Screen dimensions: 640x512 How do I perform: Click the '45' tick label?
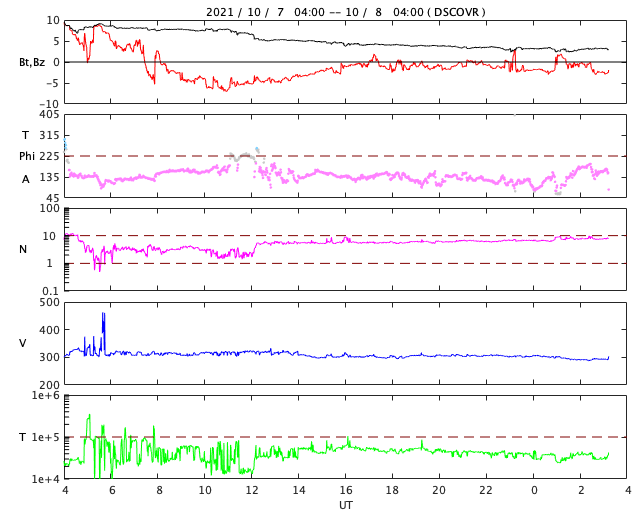click(x=52, y=198)
